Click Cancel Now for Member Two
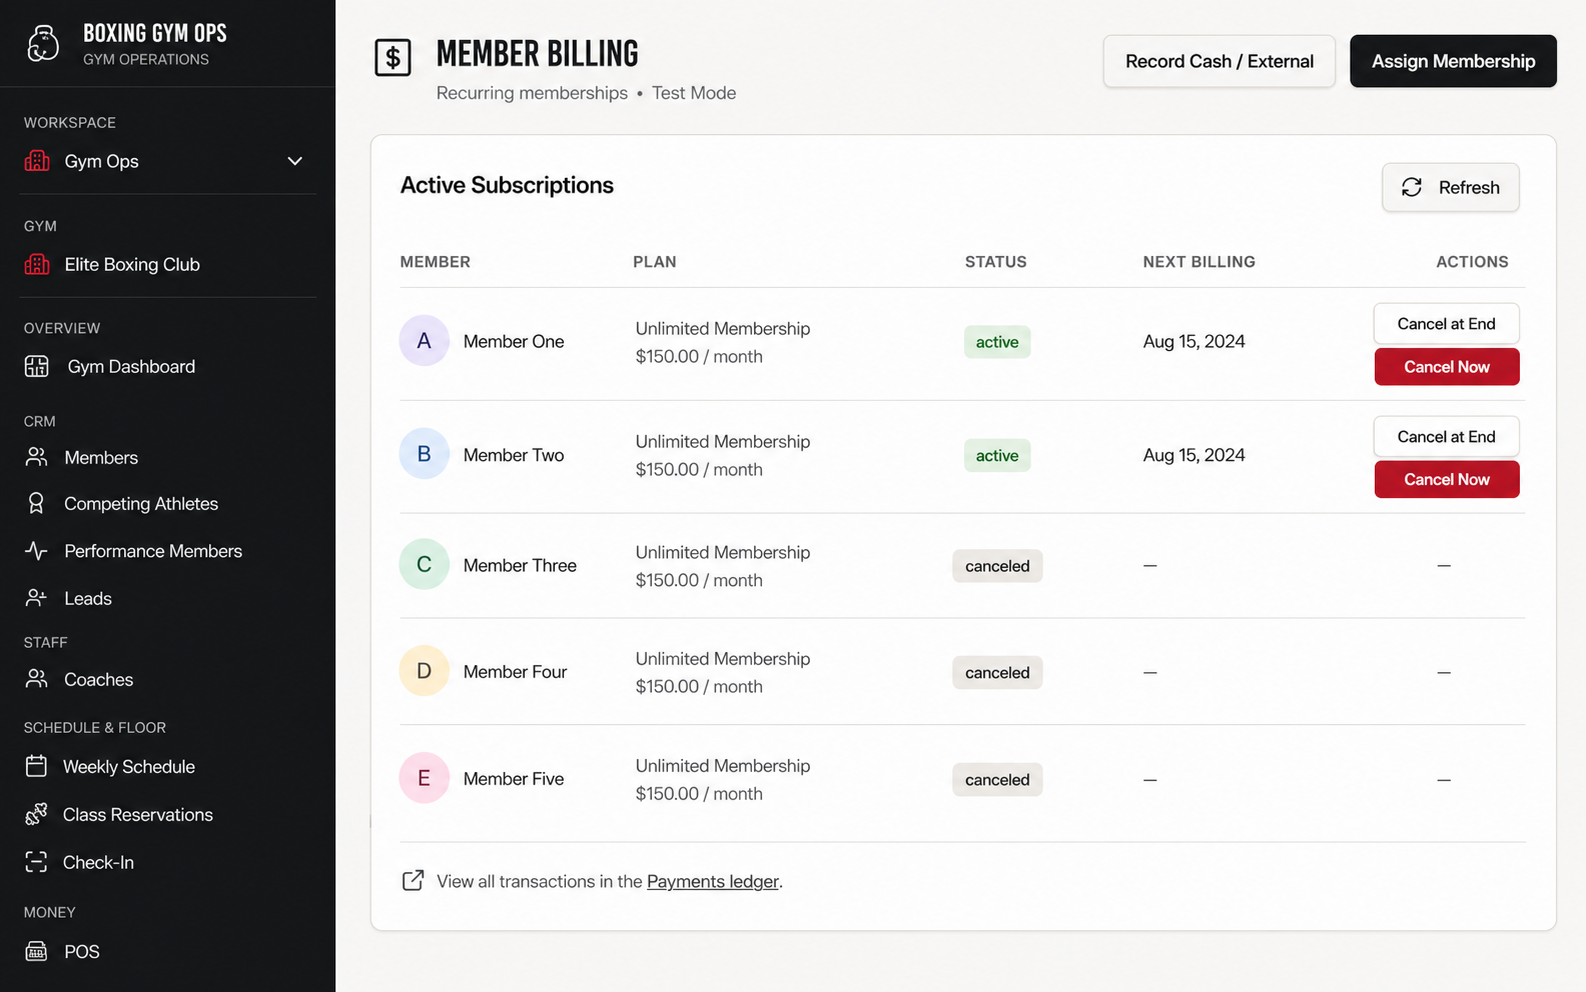The height and width of the screenshot is (992, 1586). coord(1446,479)
